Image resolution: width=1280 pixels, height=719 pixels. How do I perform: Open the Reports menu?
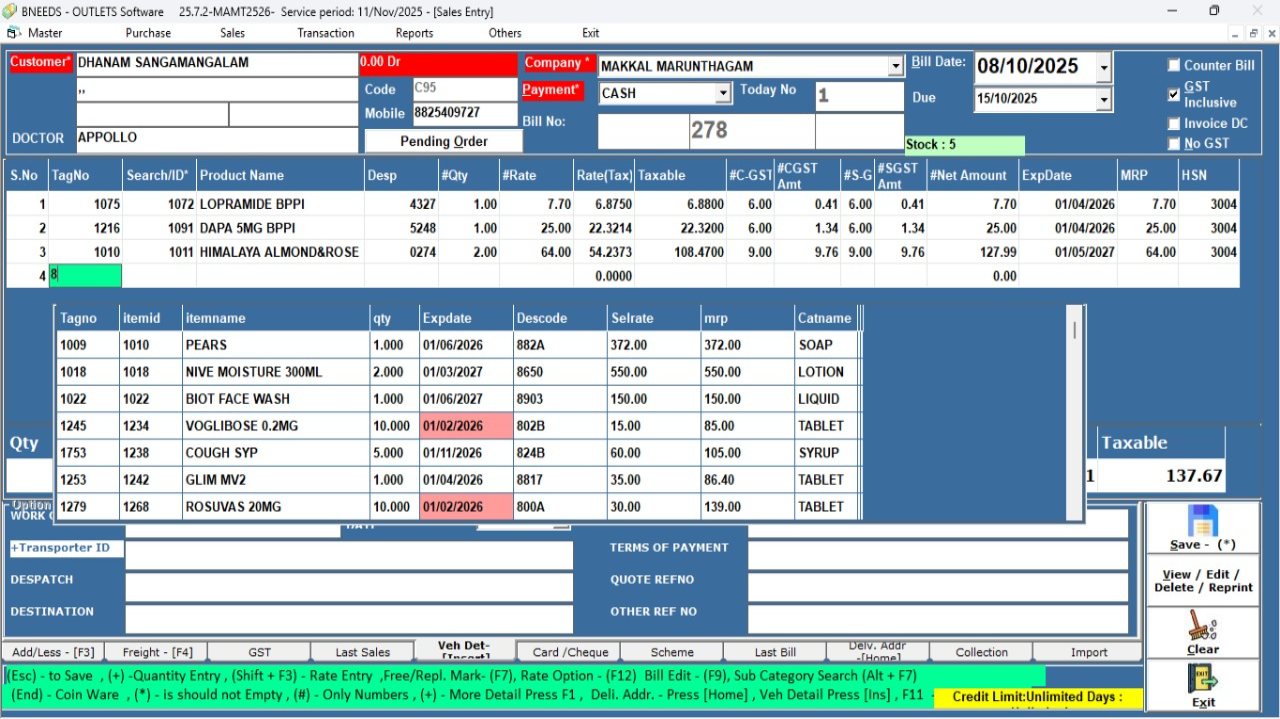(414, 33)
